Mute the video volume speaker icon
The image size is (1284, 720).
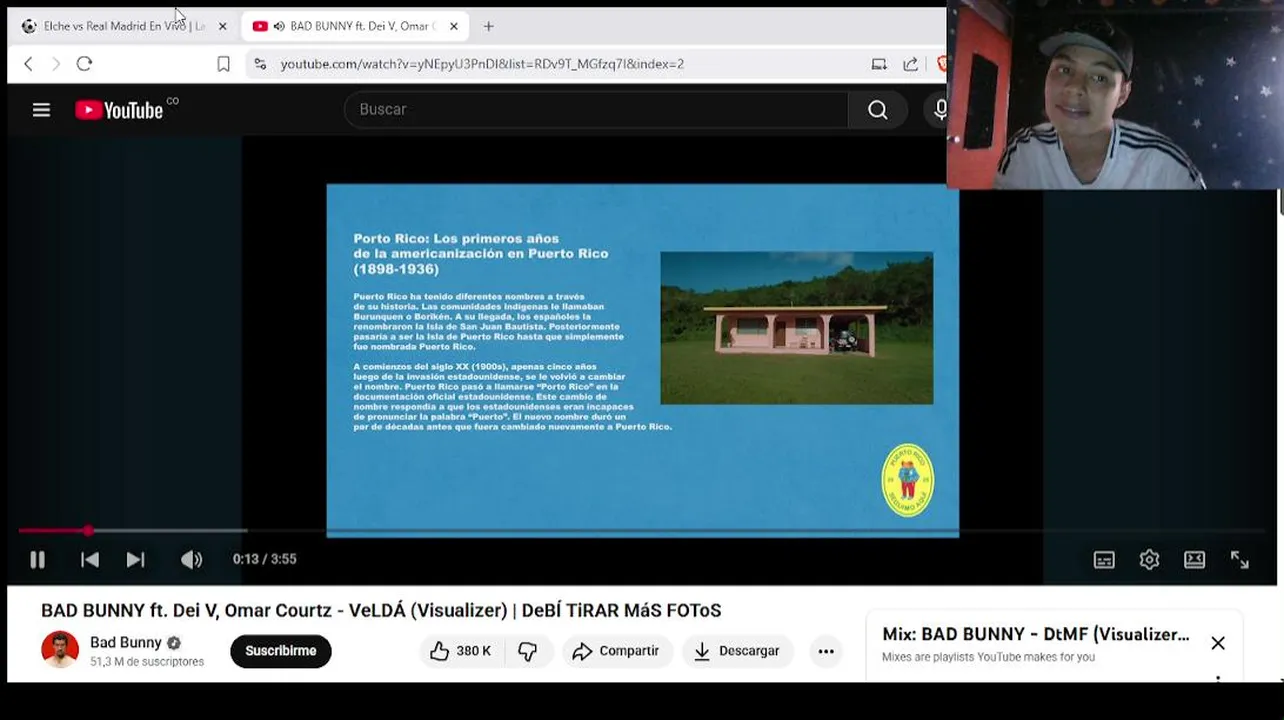(x=191, y=560)
